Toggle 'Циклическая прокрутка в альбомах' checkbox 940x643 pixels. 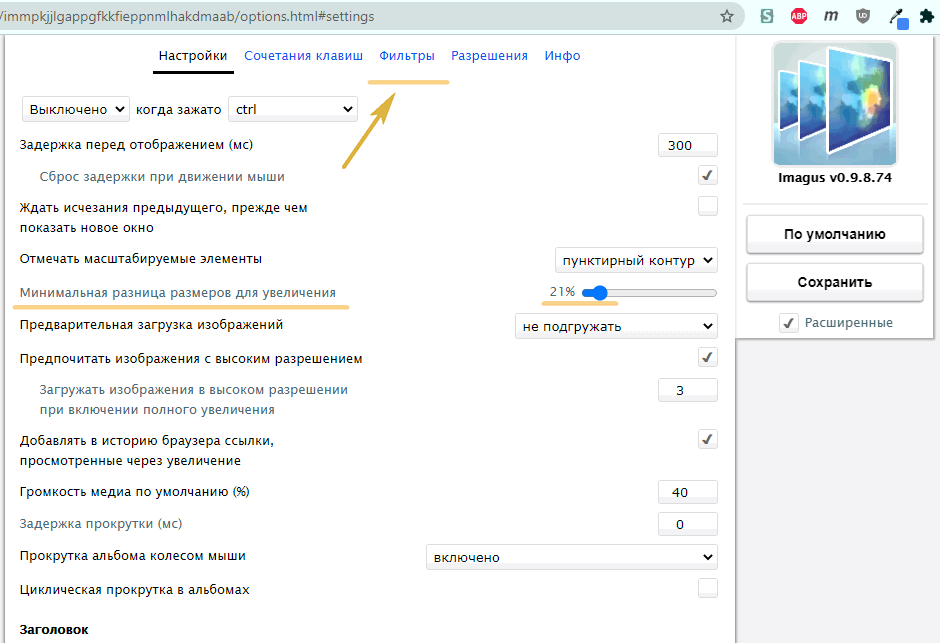tap(707, 588)
